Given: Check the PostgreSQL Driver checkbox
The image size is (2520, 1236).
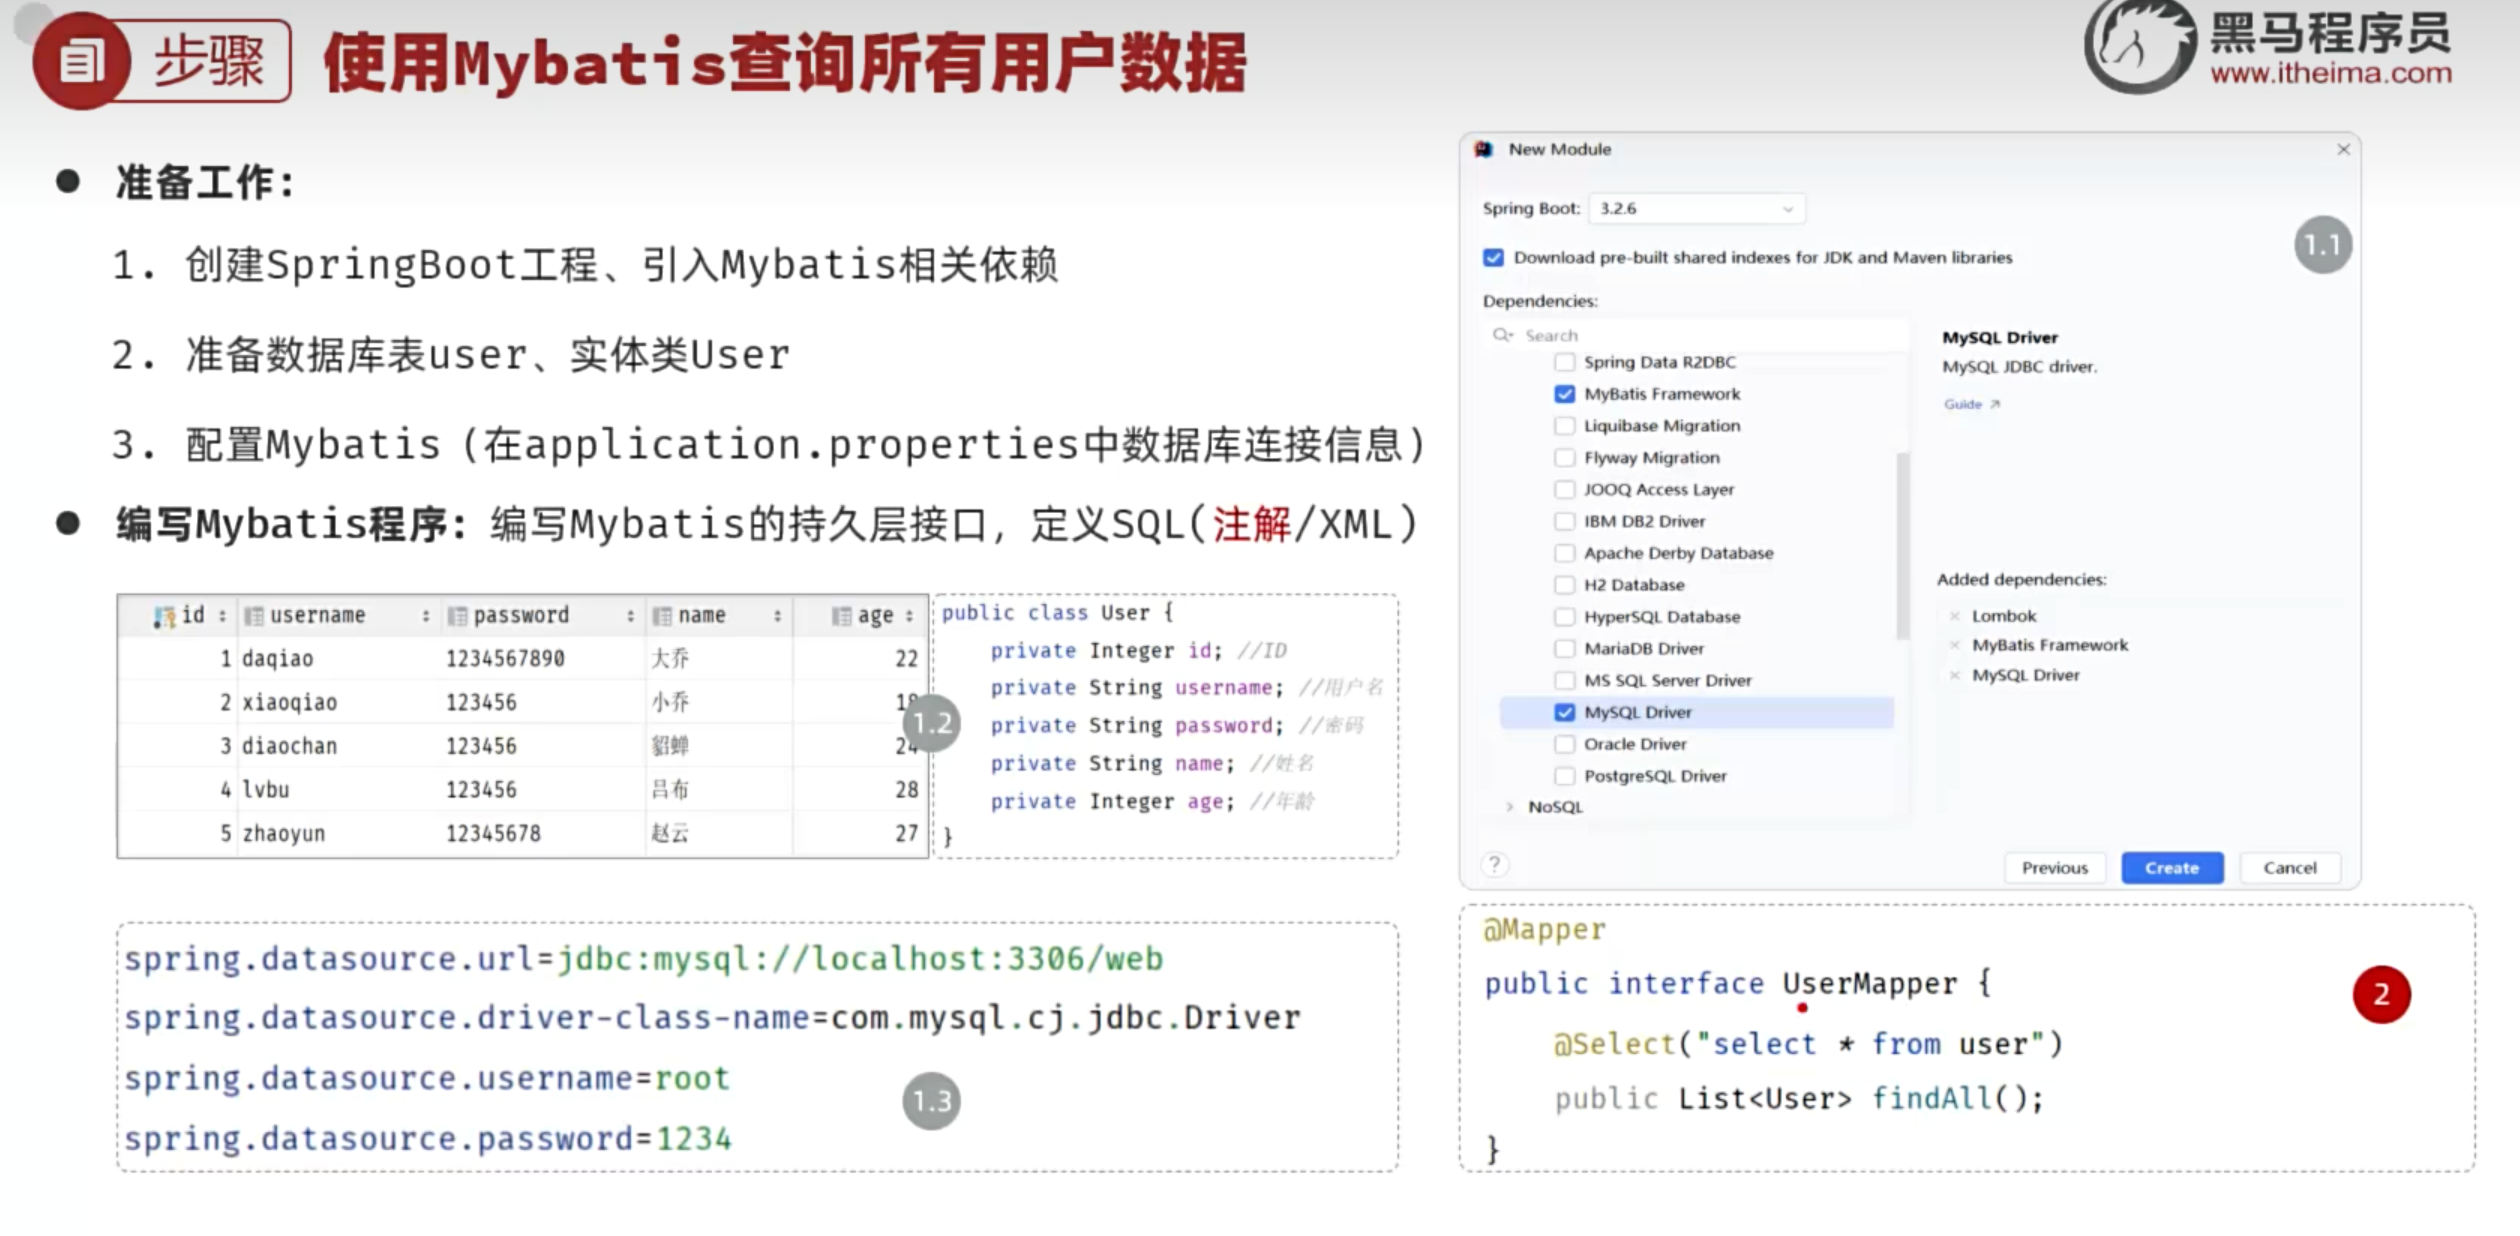Looking at the screenshot, I should [x=1565, y=776].
